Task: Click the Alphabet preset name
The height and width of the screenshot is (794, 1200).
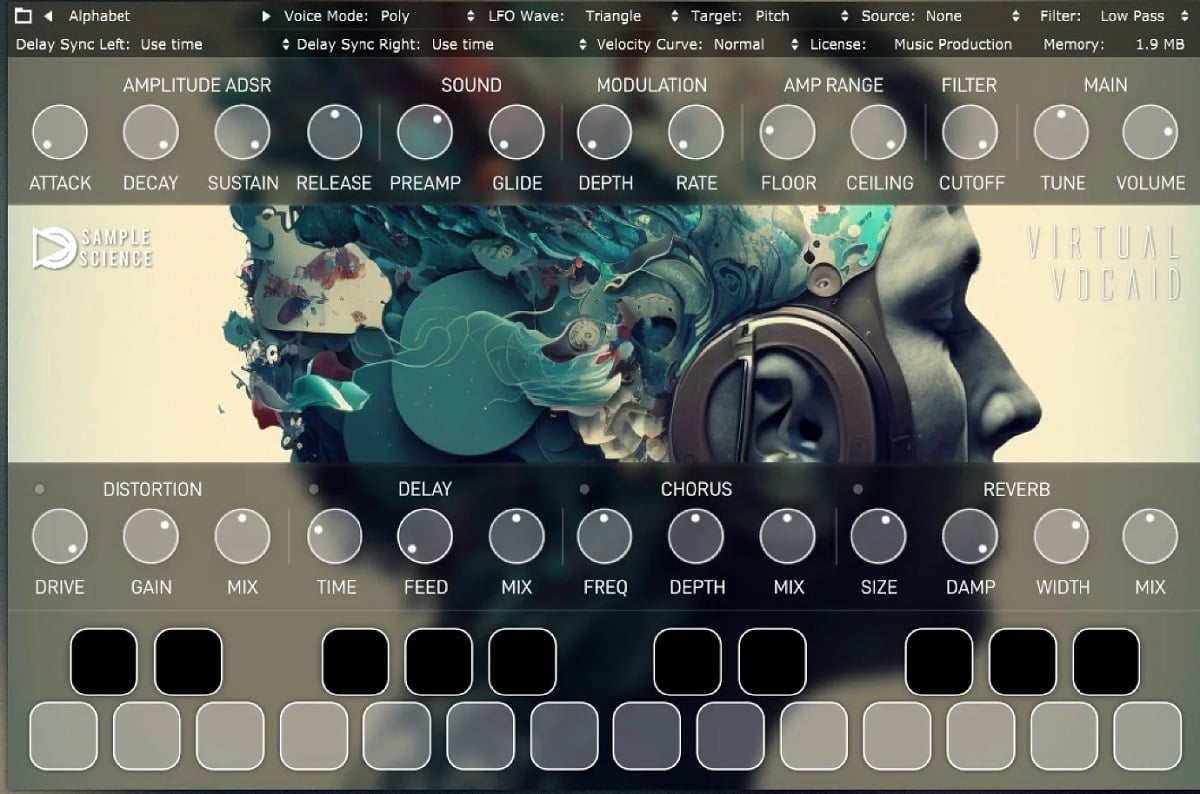Action: pos(99,16)
